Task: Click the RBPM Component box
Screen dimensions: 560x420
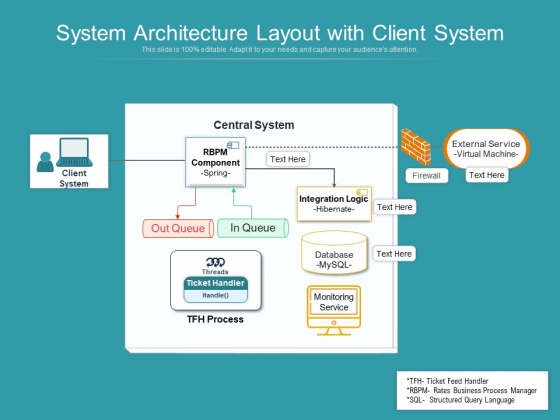Action: coord(215,162)
